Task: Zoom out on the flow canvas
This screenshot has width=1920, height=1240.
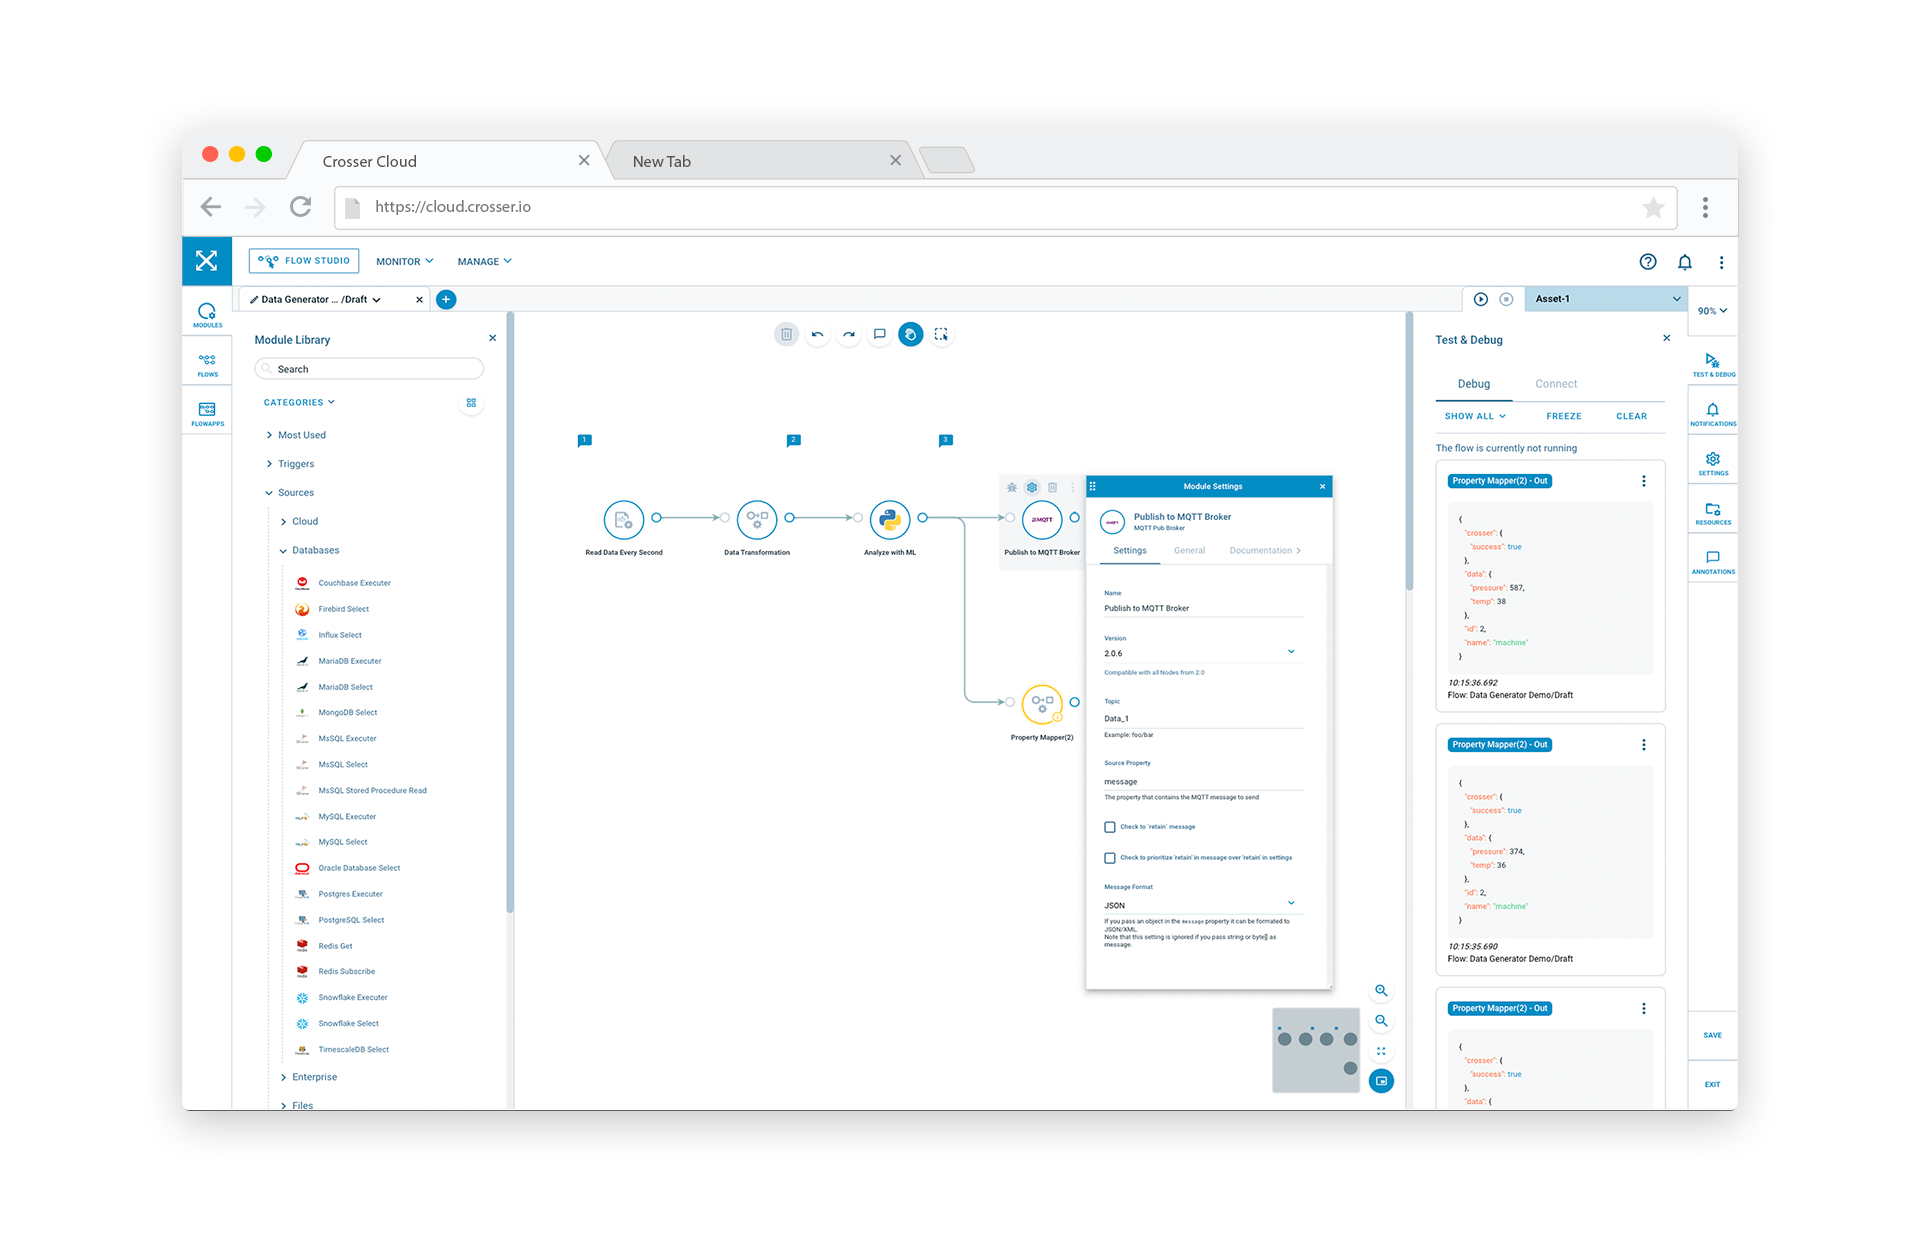Action: click(1381, 1020)
